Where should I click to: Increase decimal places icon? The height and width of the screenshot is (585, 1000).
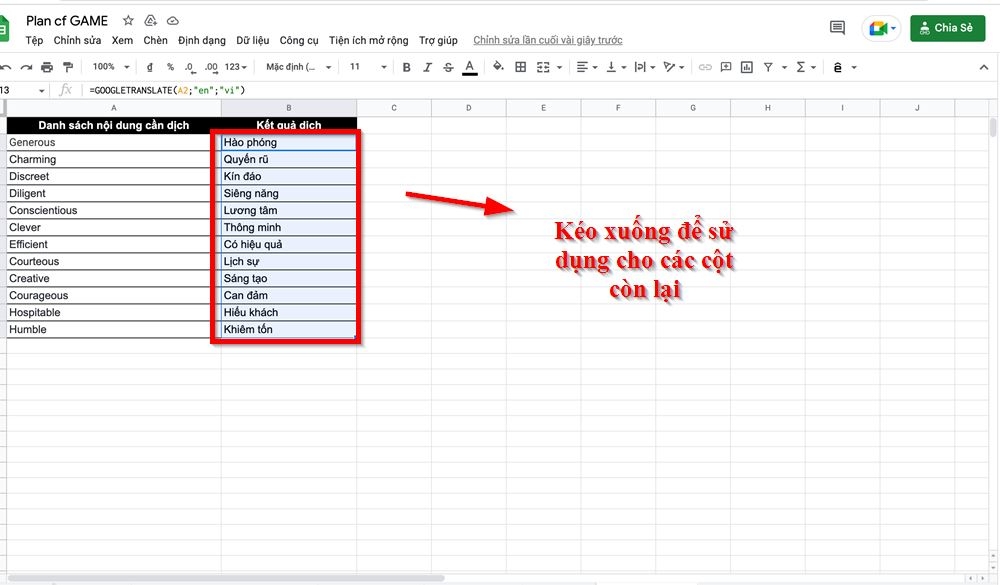tap(211, 67)
